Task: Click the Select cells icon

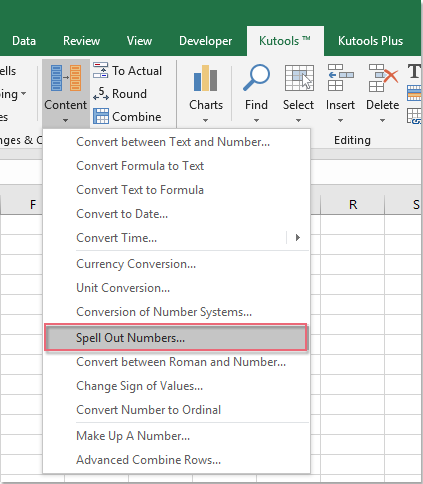Action: pos(299,78)
